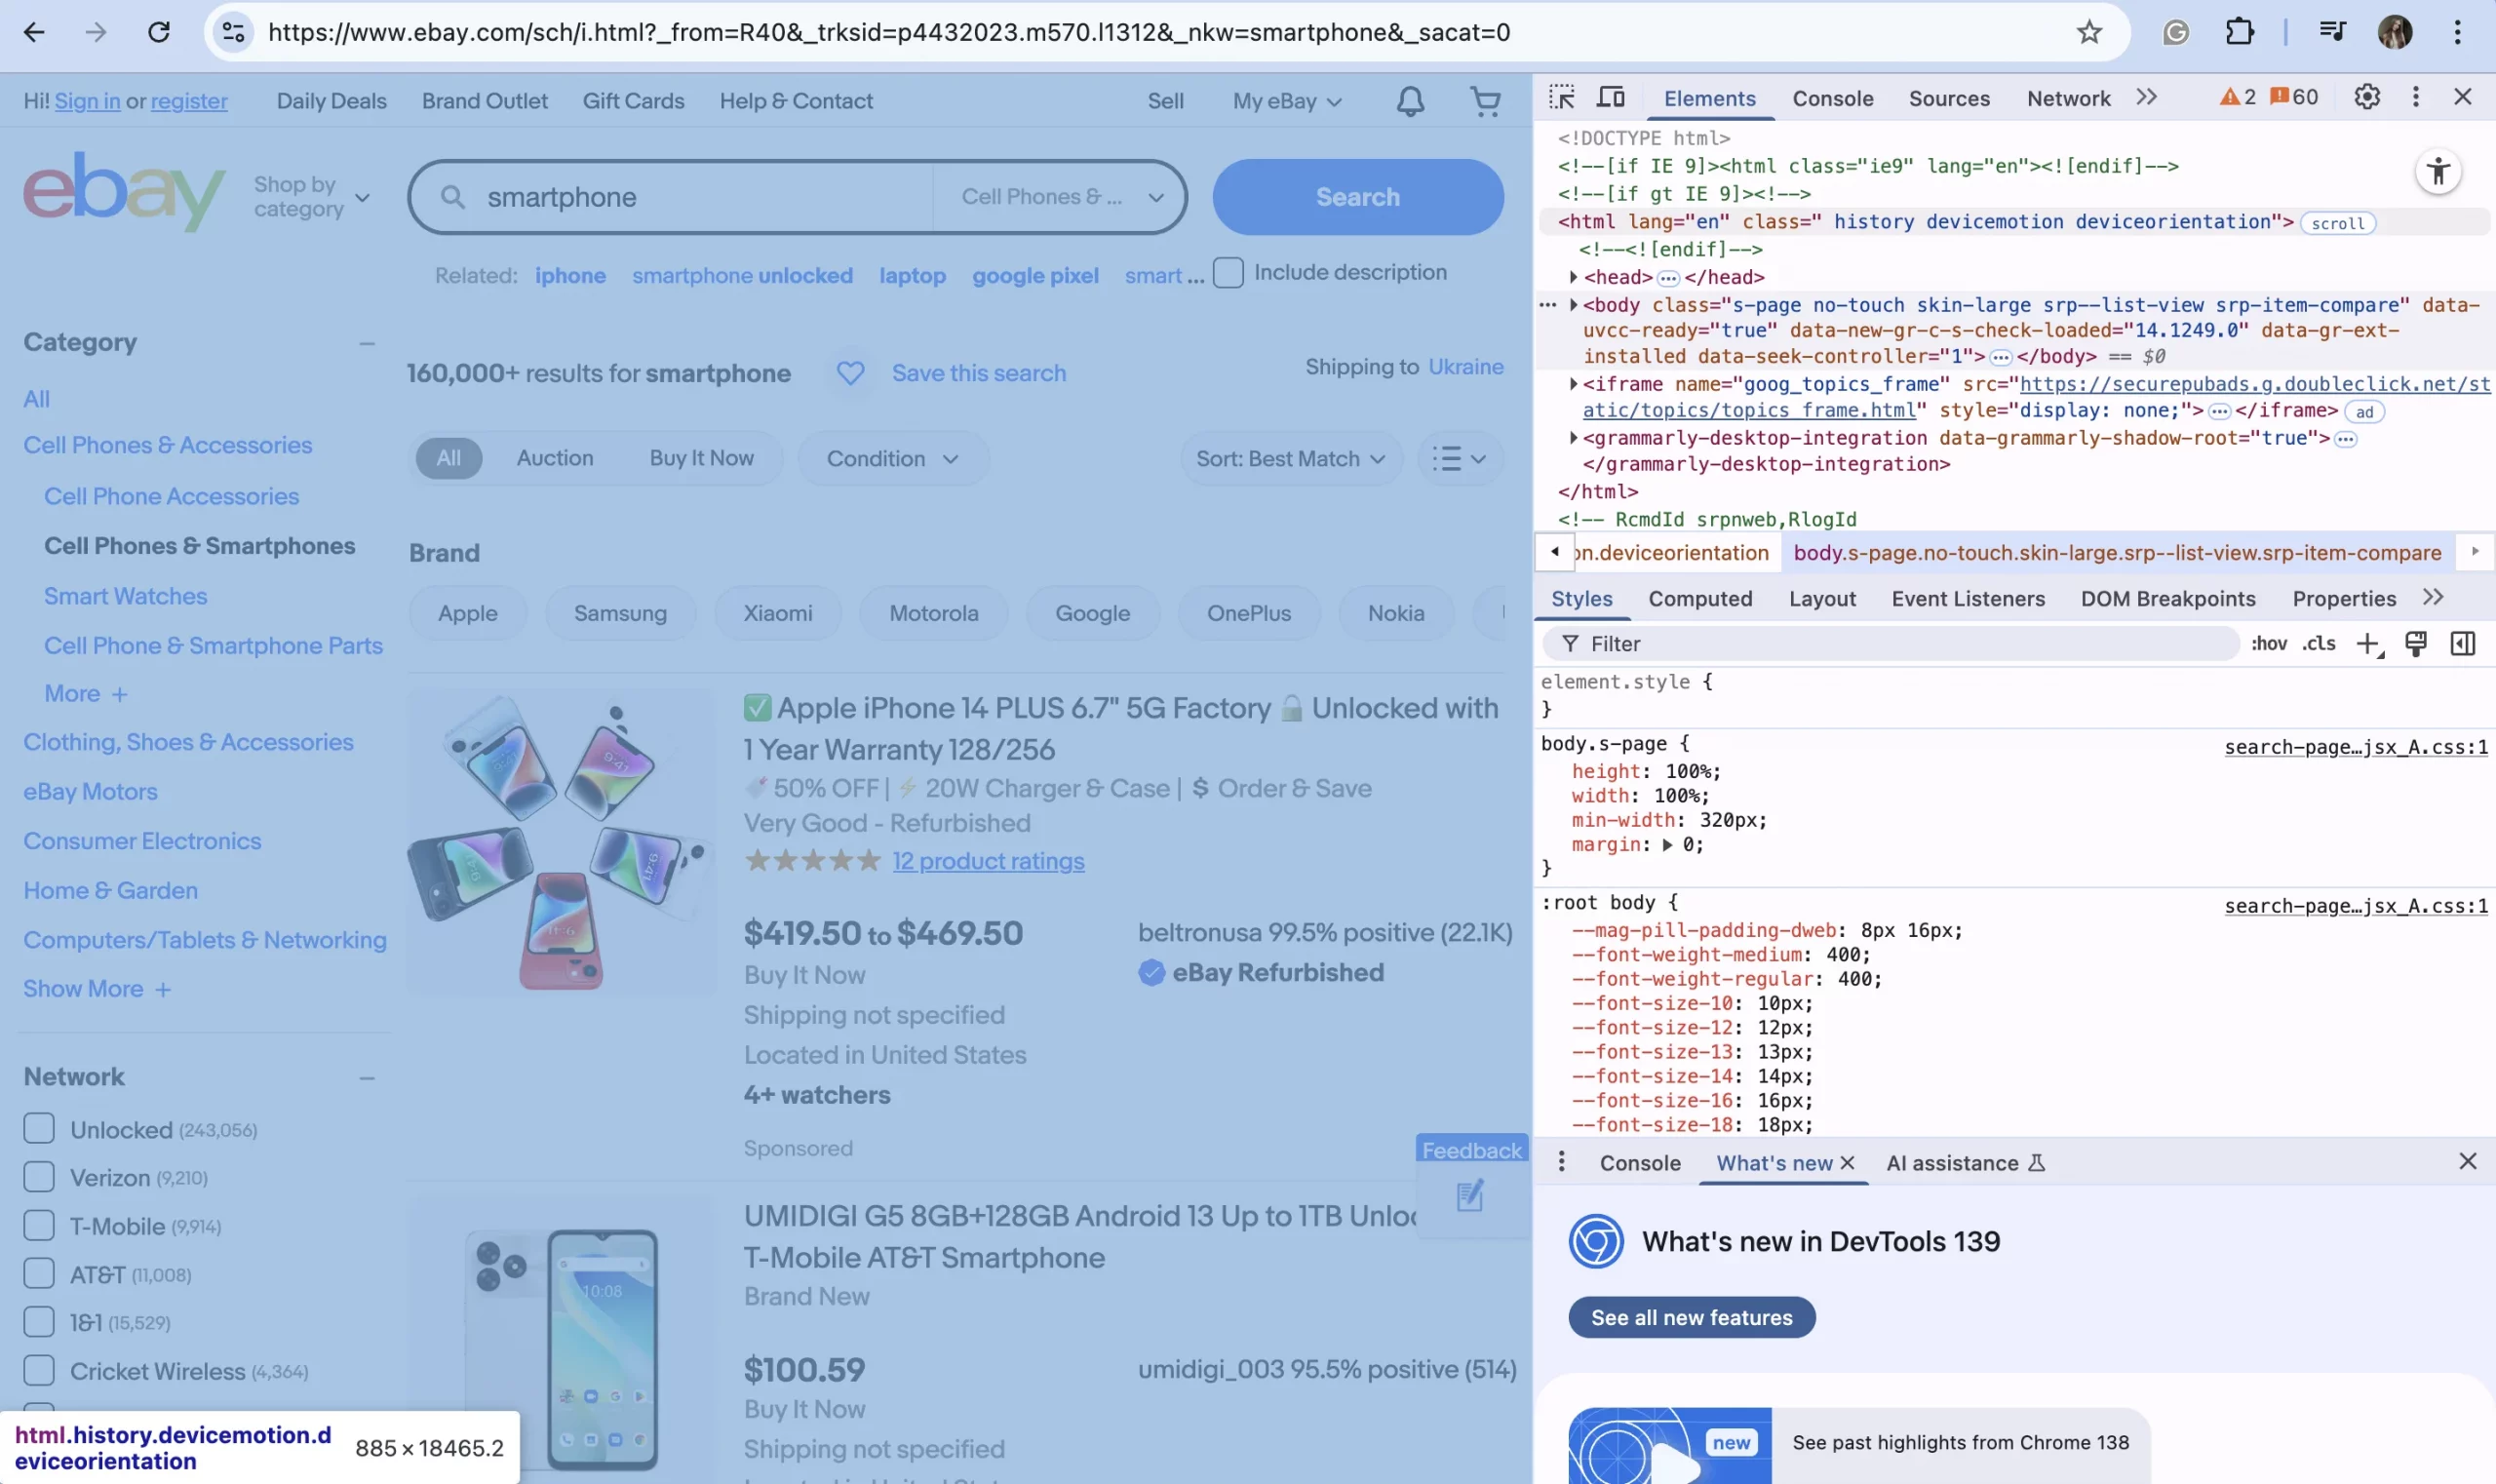
Task: Toggle the :hov element state button
Action: pyautogui.click(x=2268, y=644)
